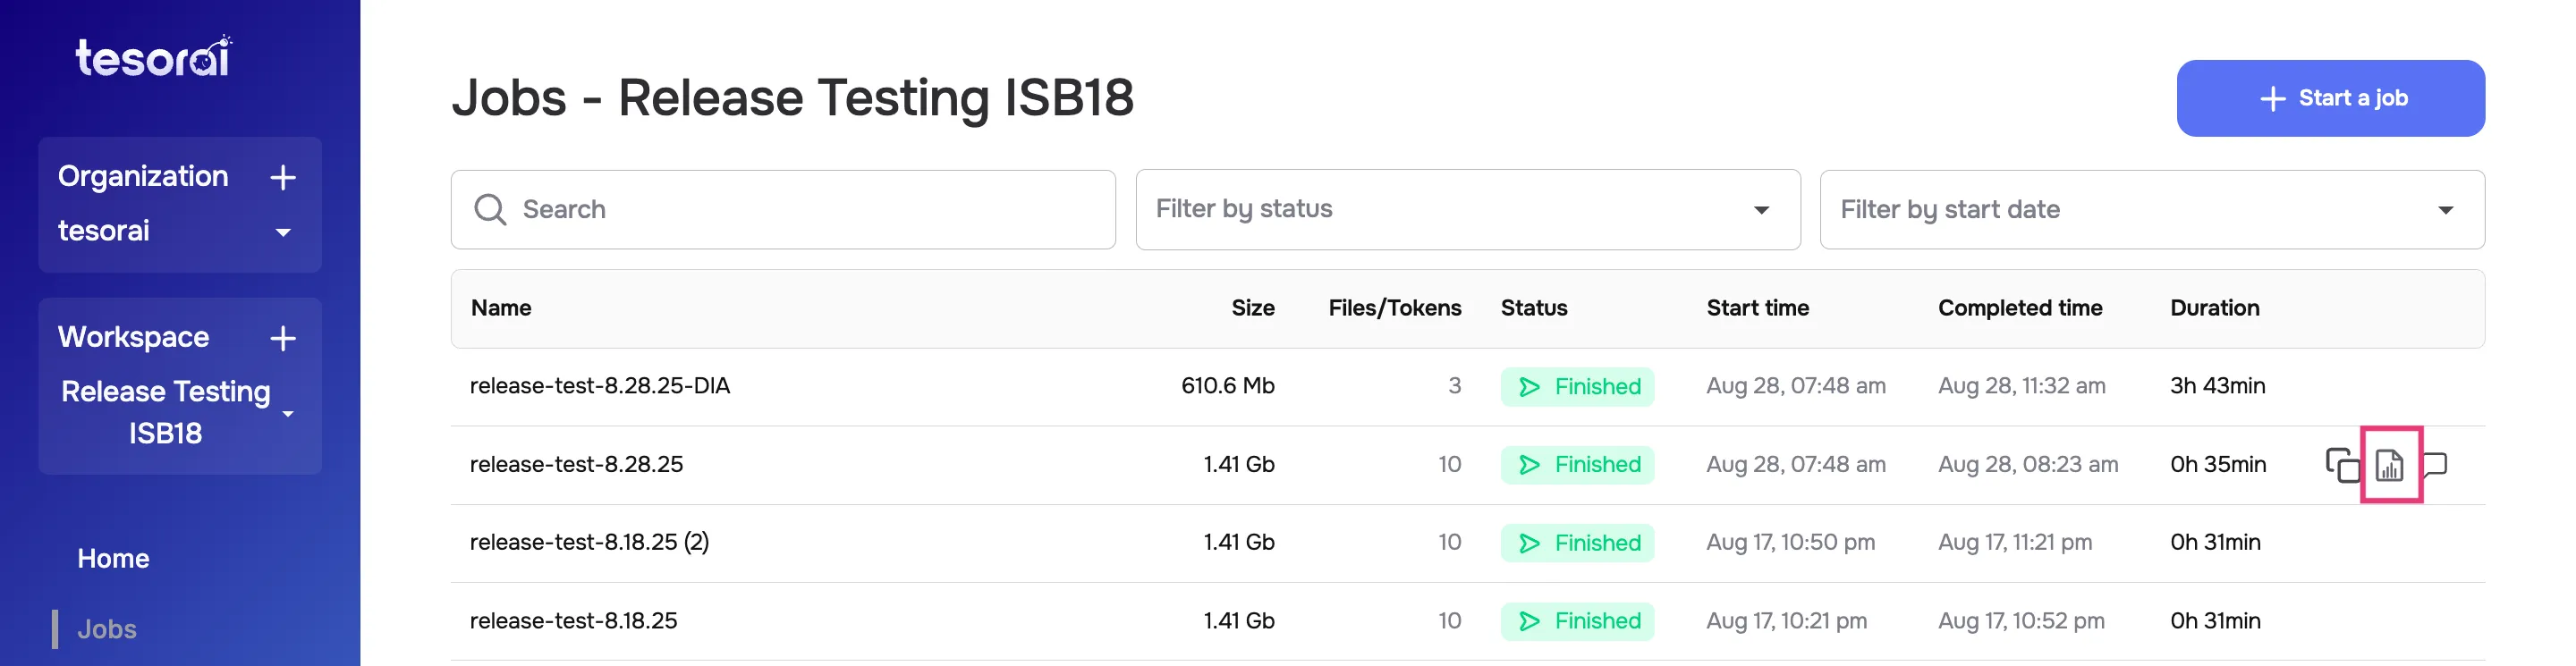Click the plus icon next to Workspace
2576x666 pixels.
point(283,338)
